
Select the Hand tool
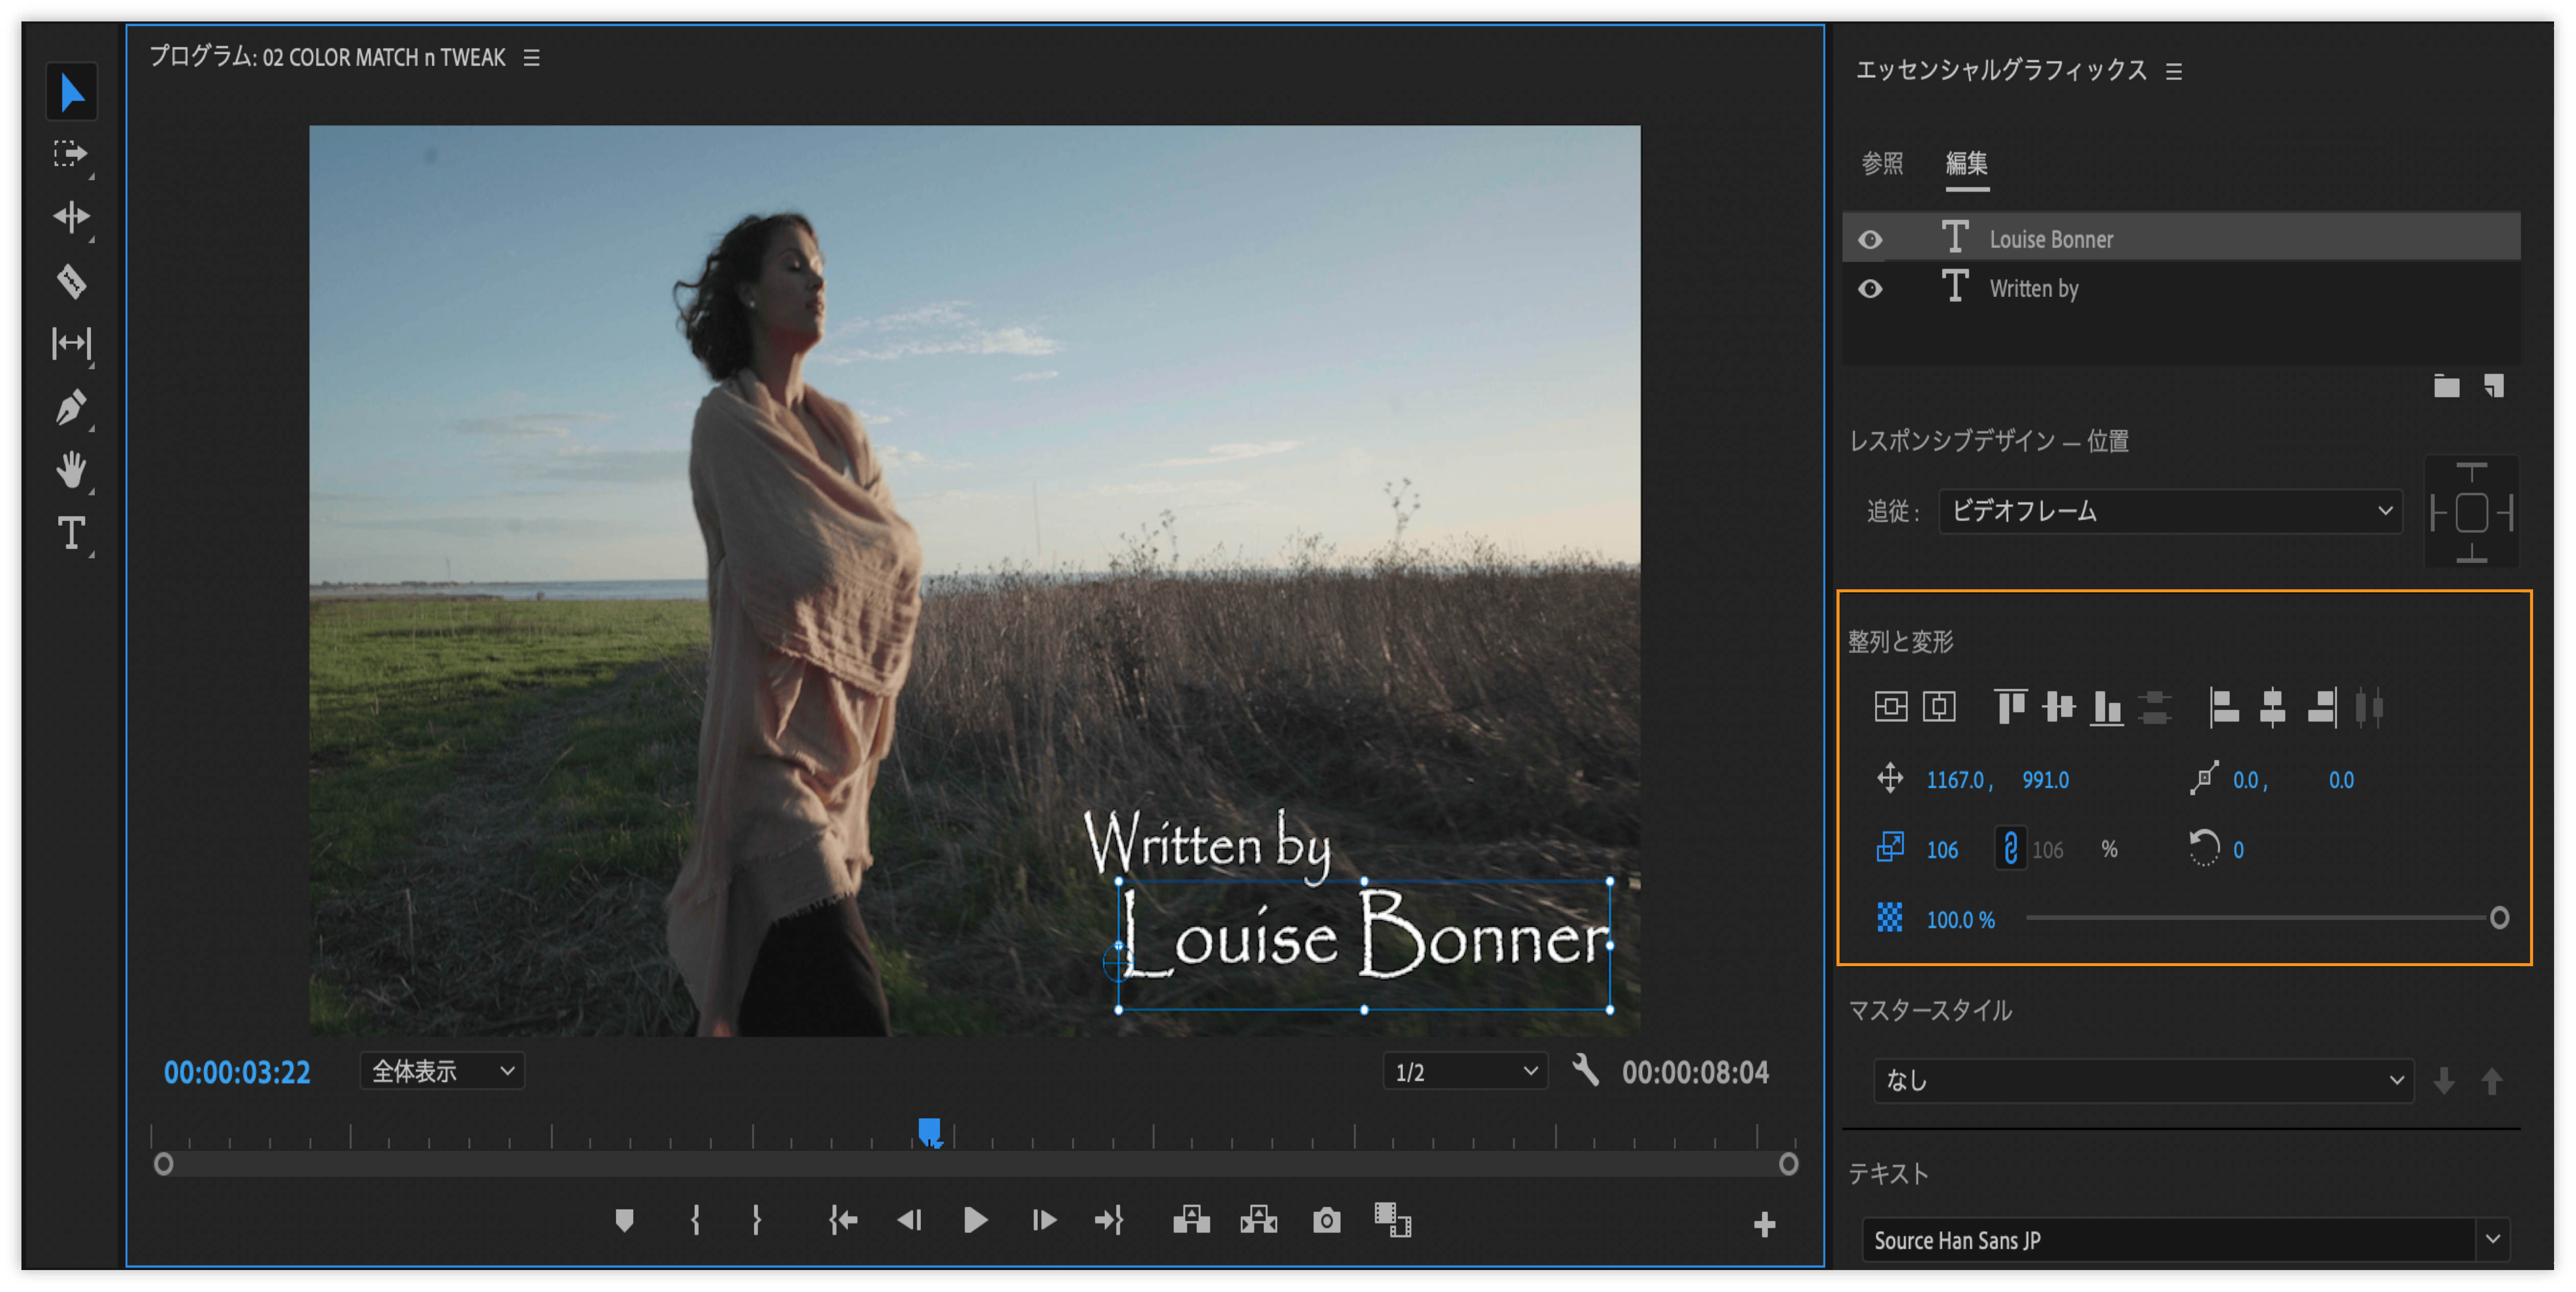pyautogui.click(x=71, y=470)
